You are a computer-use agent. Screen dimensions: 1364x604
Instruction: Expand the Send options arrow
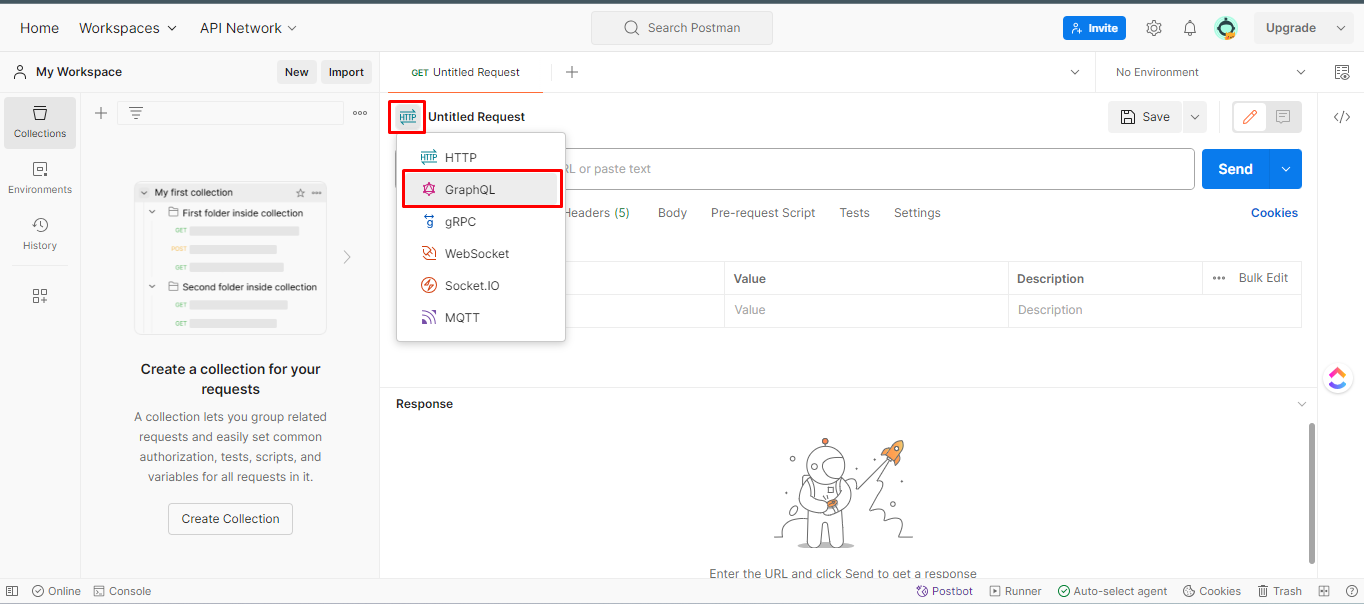1286,169
